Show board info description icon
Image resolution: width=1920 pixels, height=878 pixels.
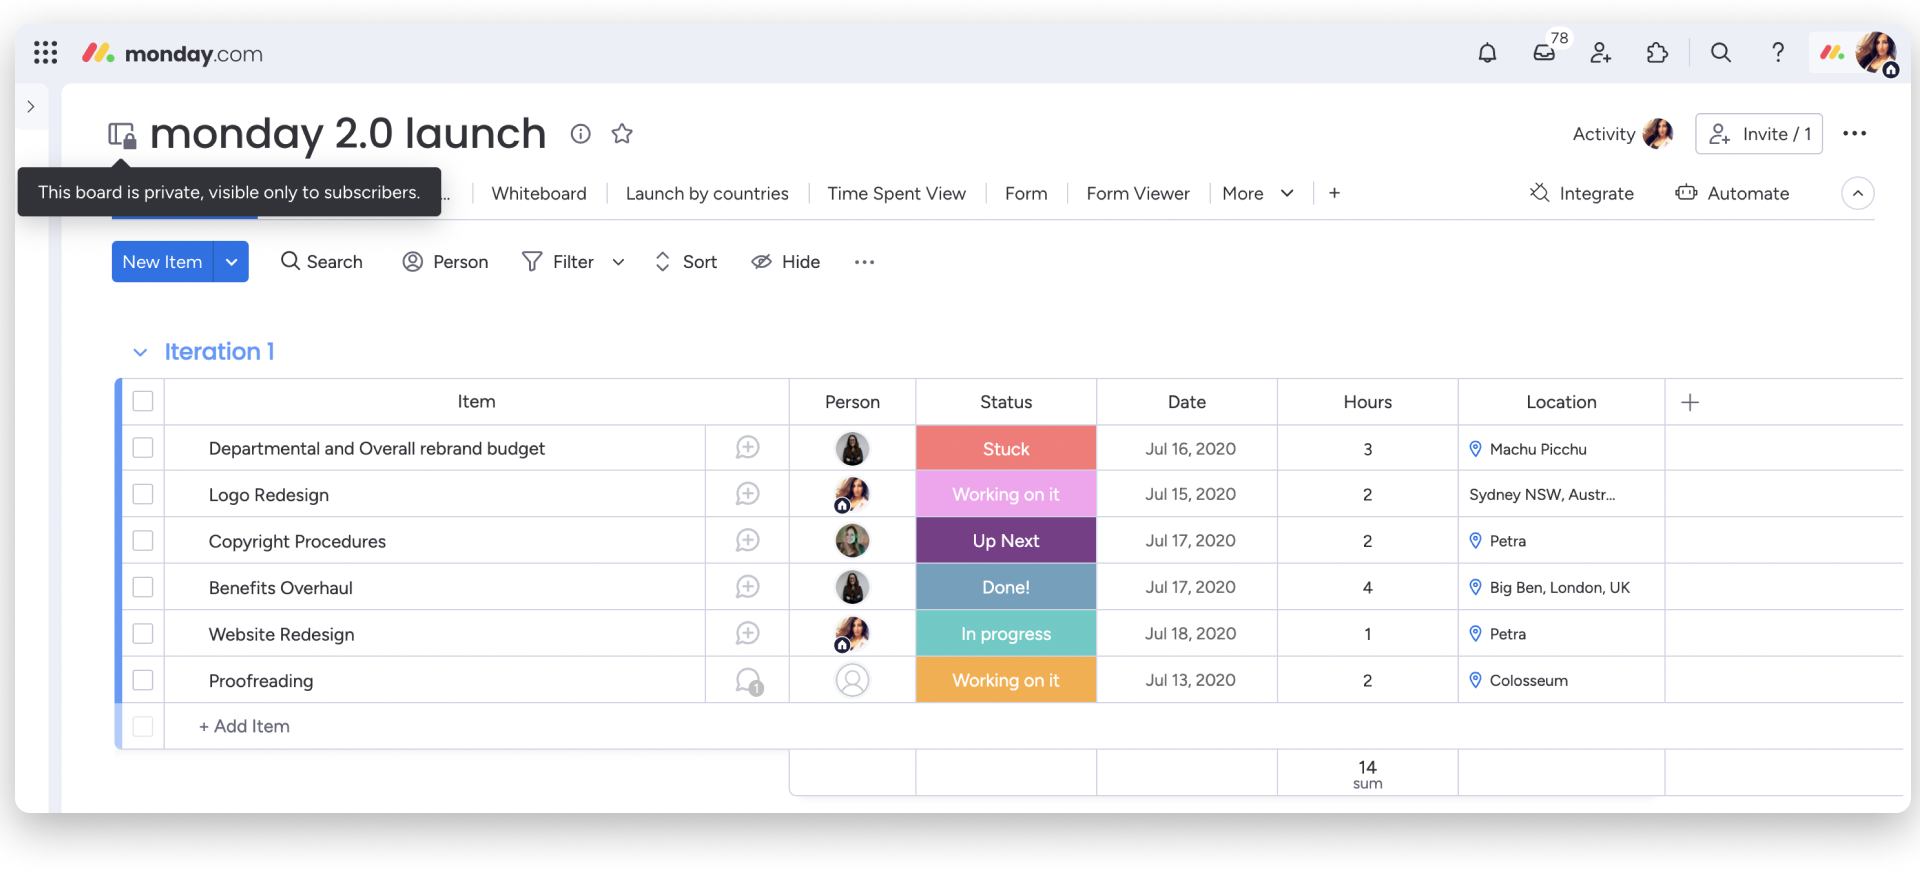[x=580, y=134]
